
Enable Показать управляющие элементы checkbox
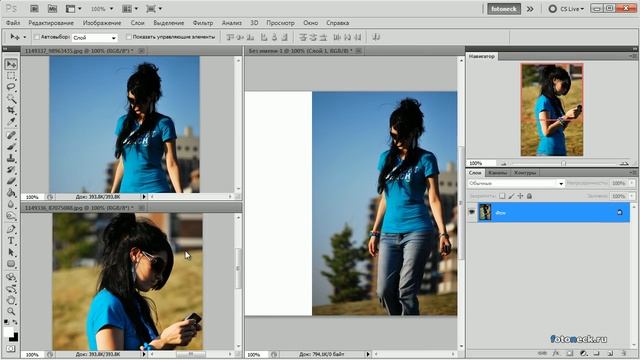tap(128, 37)
